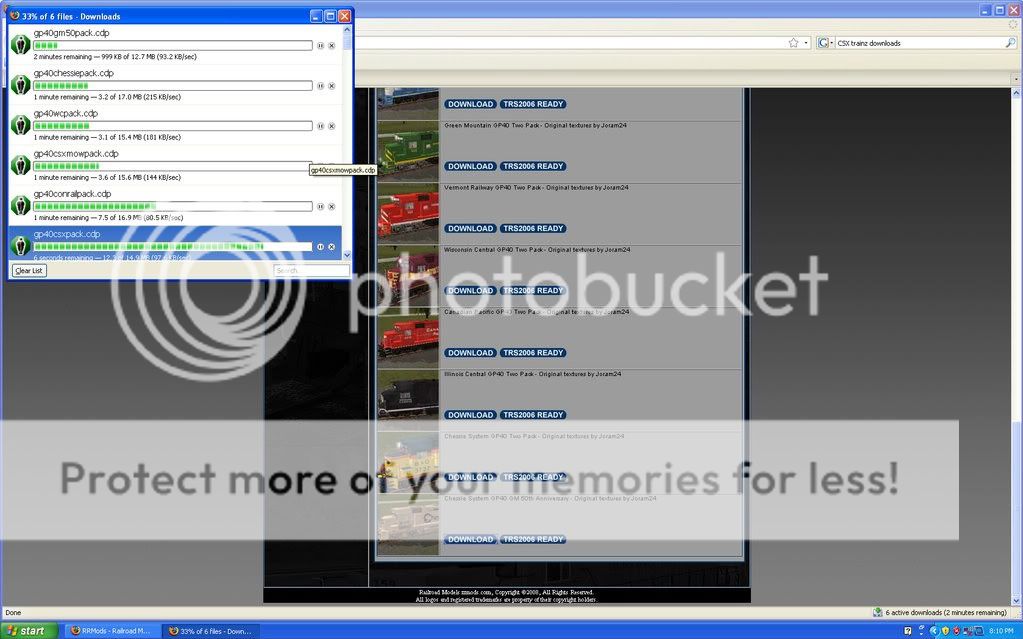Viewport: 1023px width, 639px height.
Task: Click browser page scrollbar down arrow
Action: pos(1016,600)
